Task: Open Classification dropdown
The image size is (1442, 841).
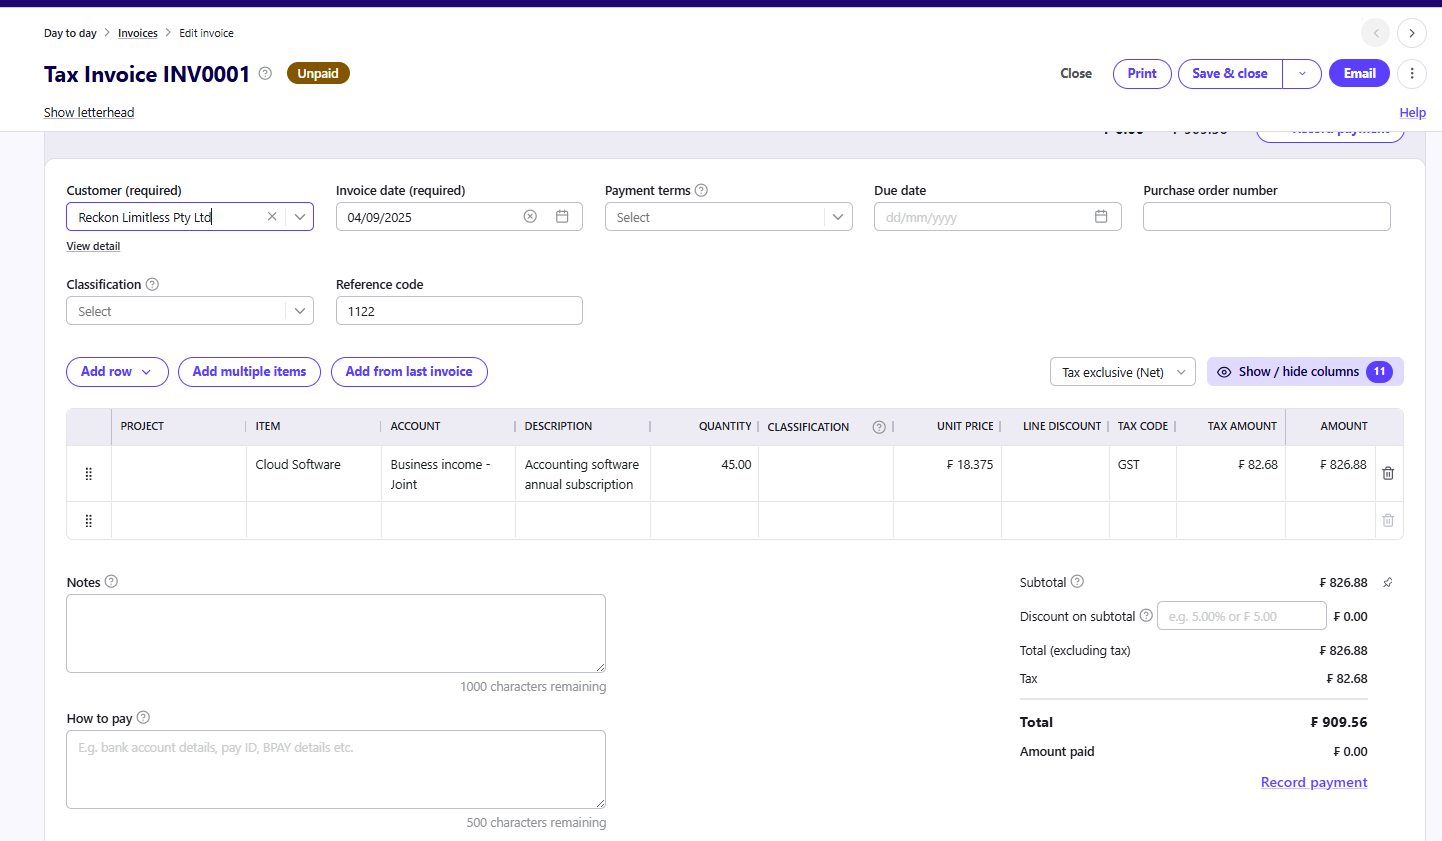Action: (300, 311)
